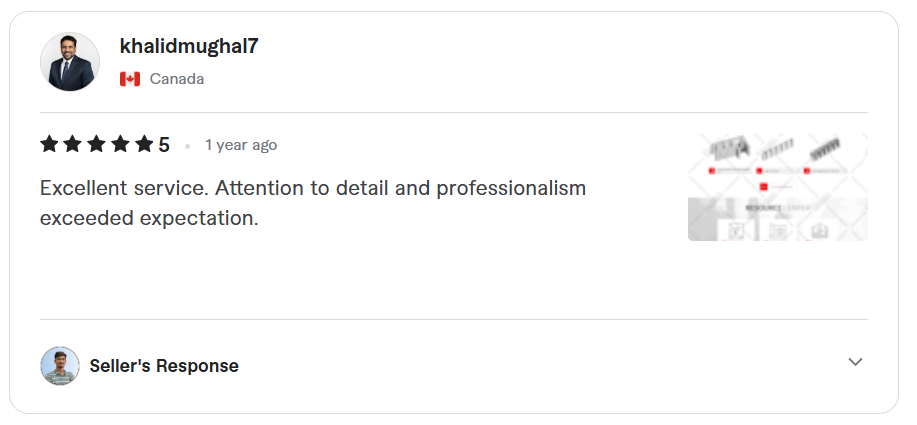The height and width of the screenshot is (425, 917).
Task: Click khalidmughal7's profile picture
Action: coord(70,62)
